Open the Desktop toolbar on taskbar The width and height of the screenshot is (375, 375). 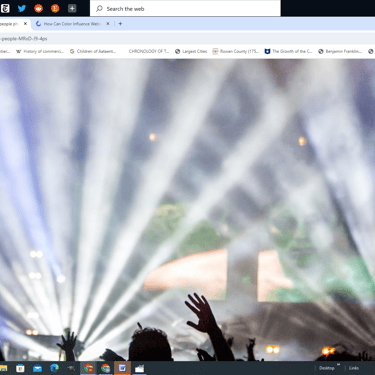pyautogui.click(x=326, y=368)
